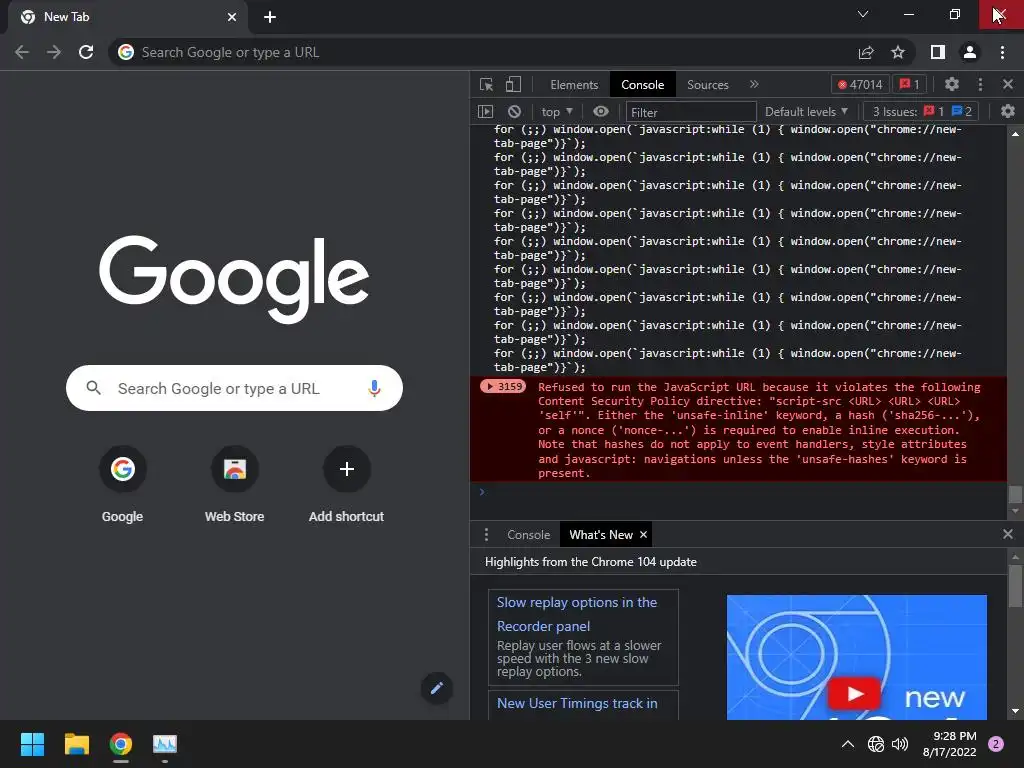Image resolution: width=1024 pixels, height=768 pixels.
Task: Click the Google search box
Action: tap(234, 389)
